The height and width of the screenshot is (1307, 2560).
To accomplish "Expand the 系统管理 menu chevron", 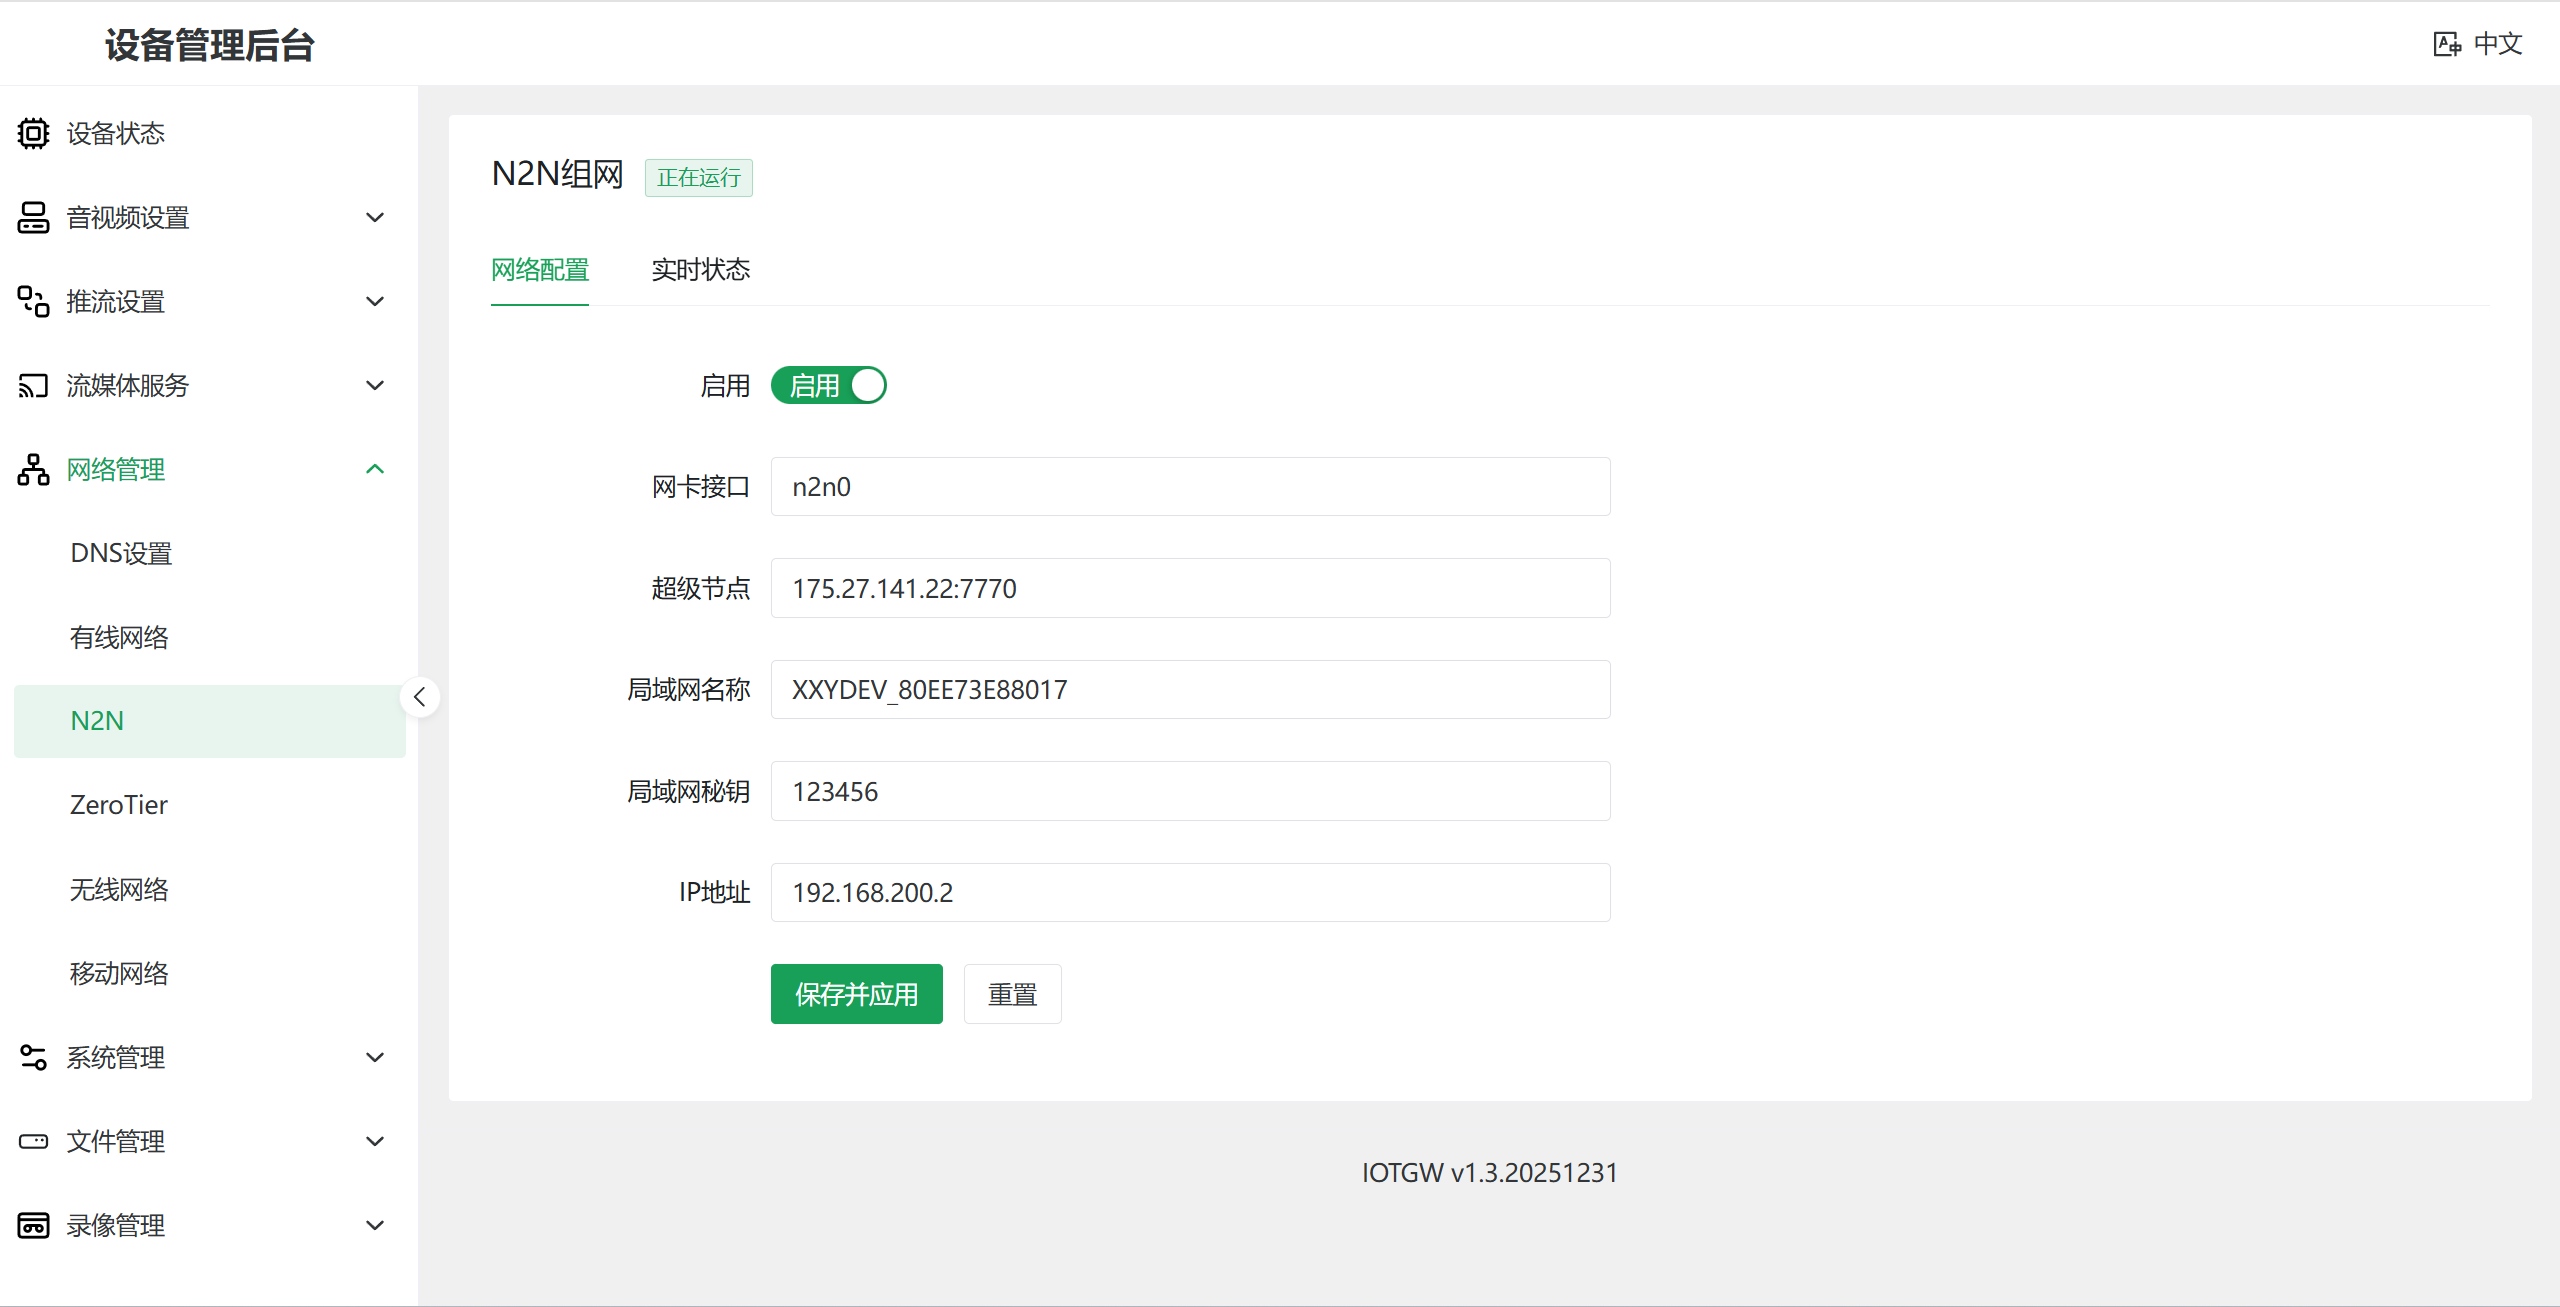I will tap(375, 1057).
